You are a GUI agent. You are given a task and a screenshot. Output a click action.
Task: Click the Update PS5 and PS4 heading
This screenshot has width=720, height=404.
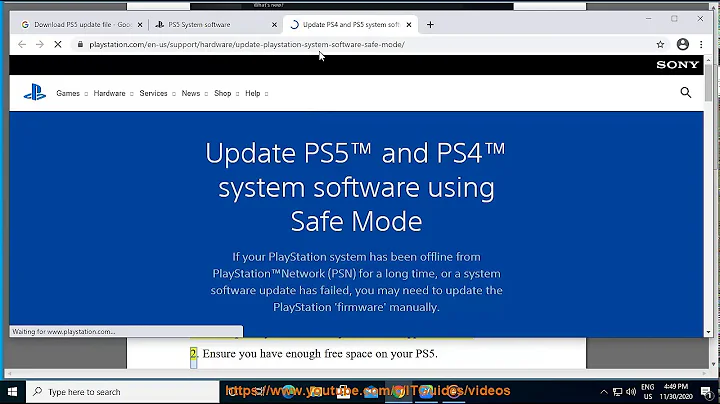[356, 187]
